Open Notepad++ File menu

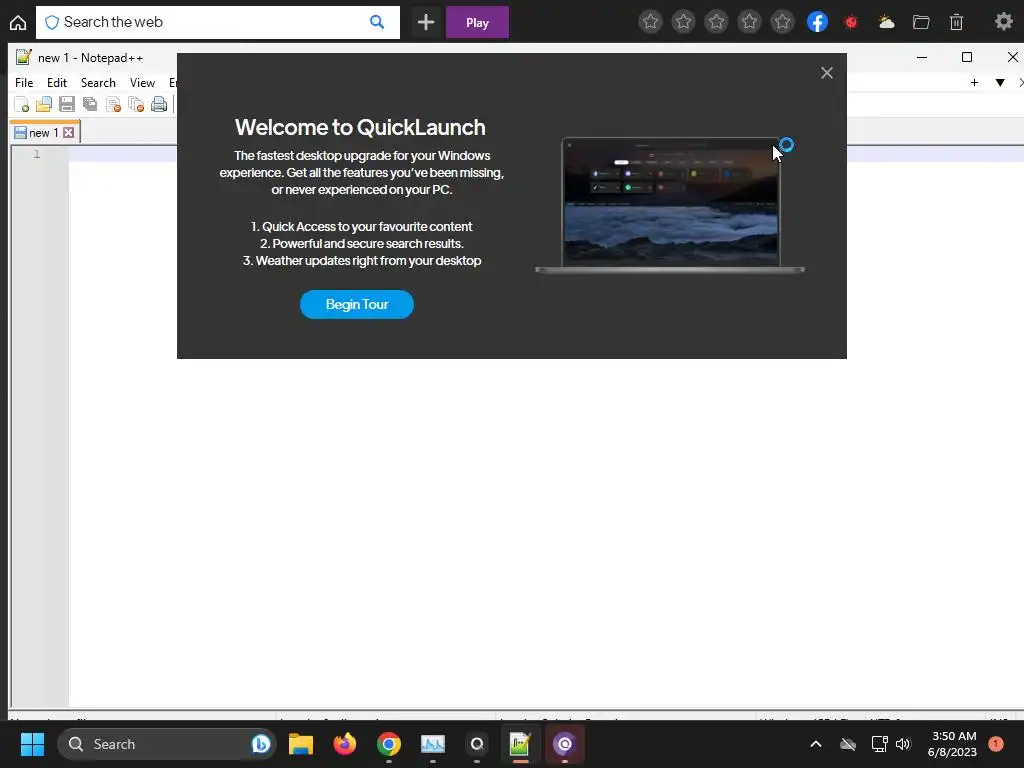point(24,83)
